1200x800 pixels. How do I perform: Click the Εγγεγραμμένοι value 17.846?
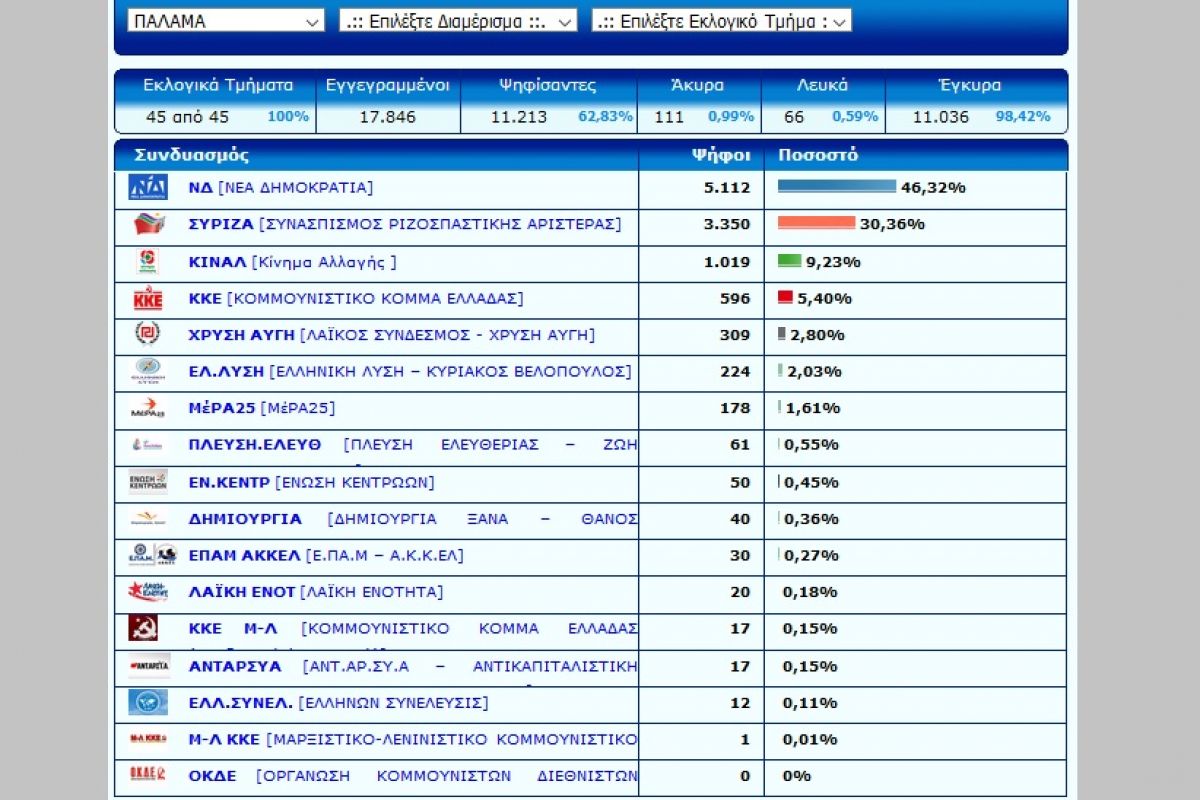387,117
